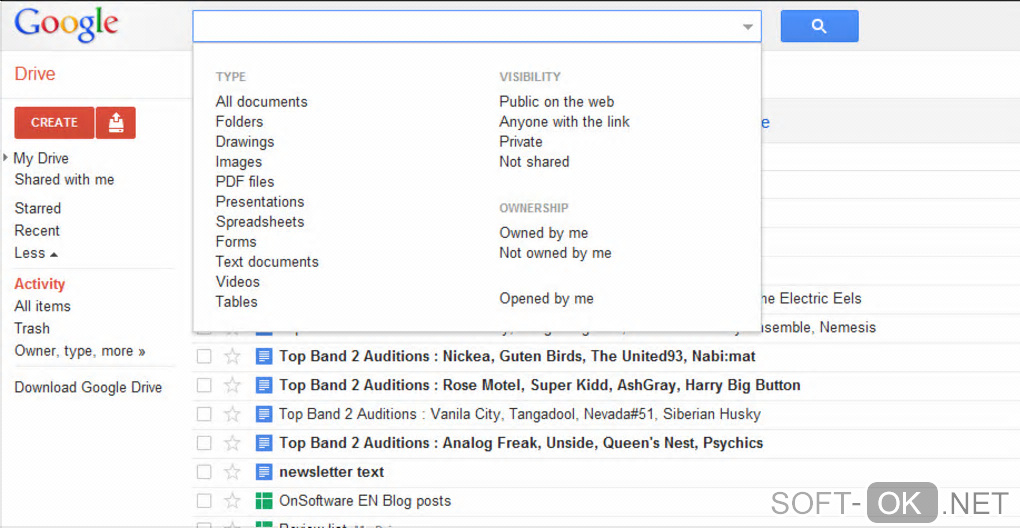The width and height of the screenshot is (1020, 528).
Task: Star the OnSoftware EN Blog posts spreadsheet
Action: coord(232,501)
